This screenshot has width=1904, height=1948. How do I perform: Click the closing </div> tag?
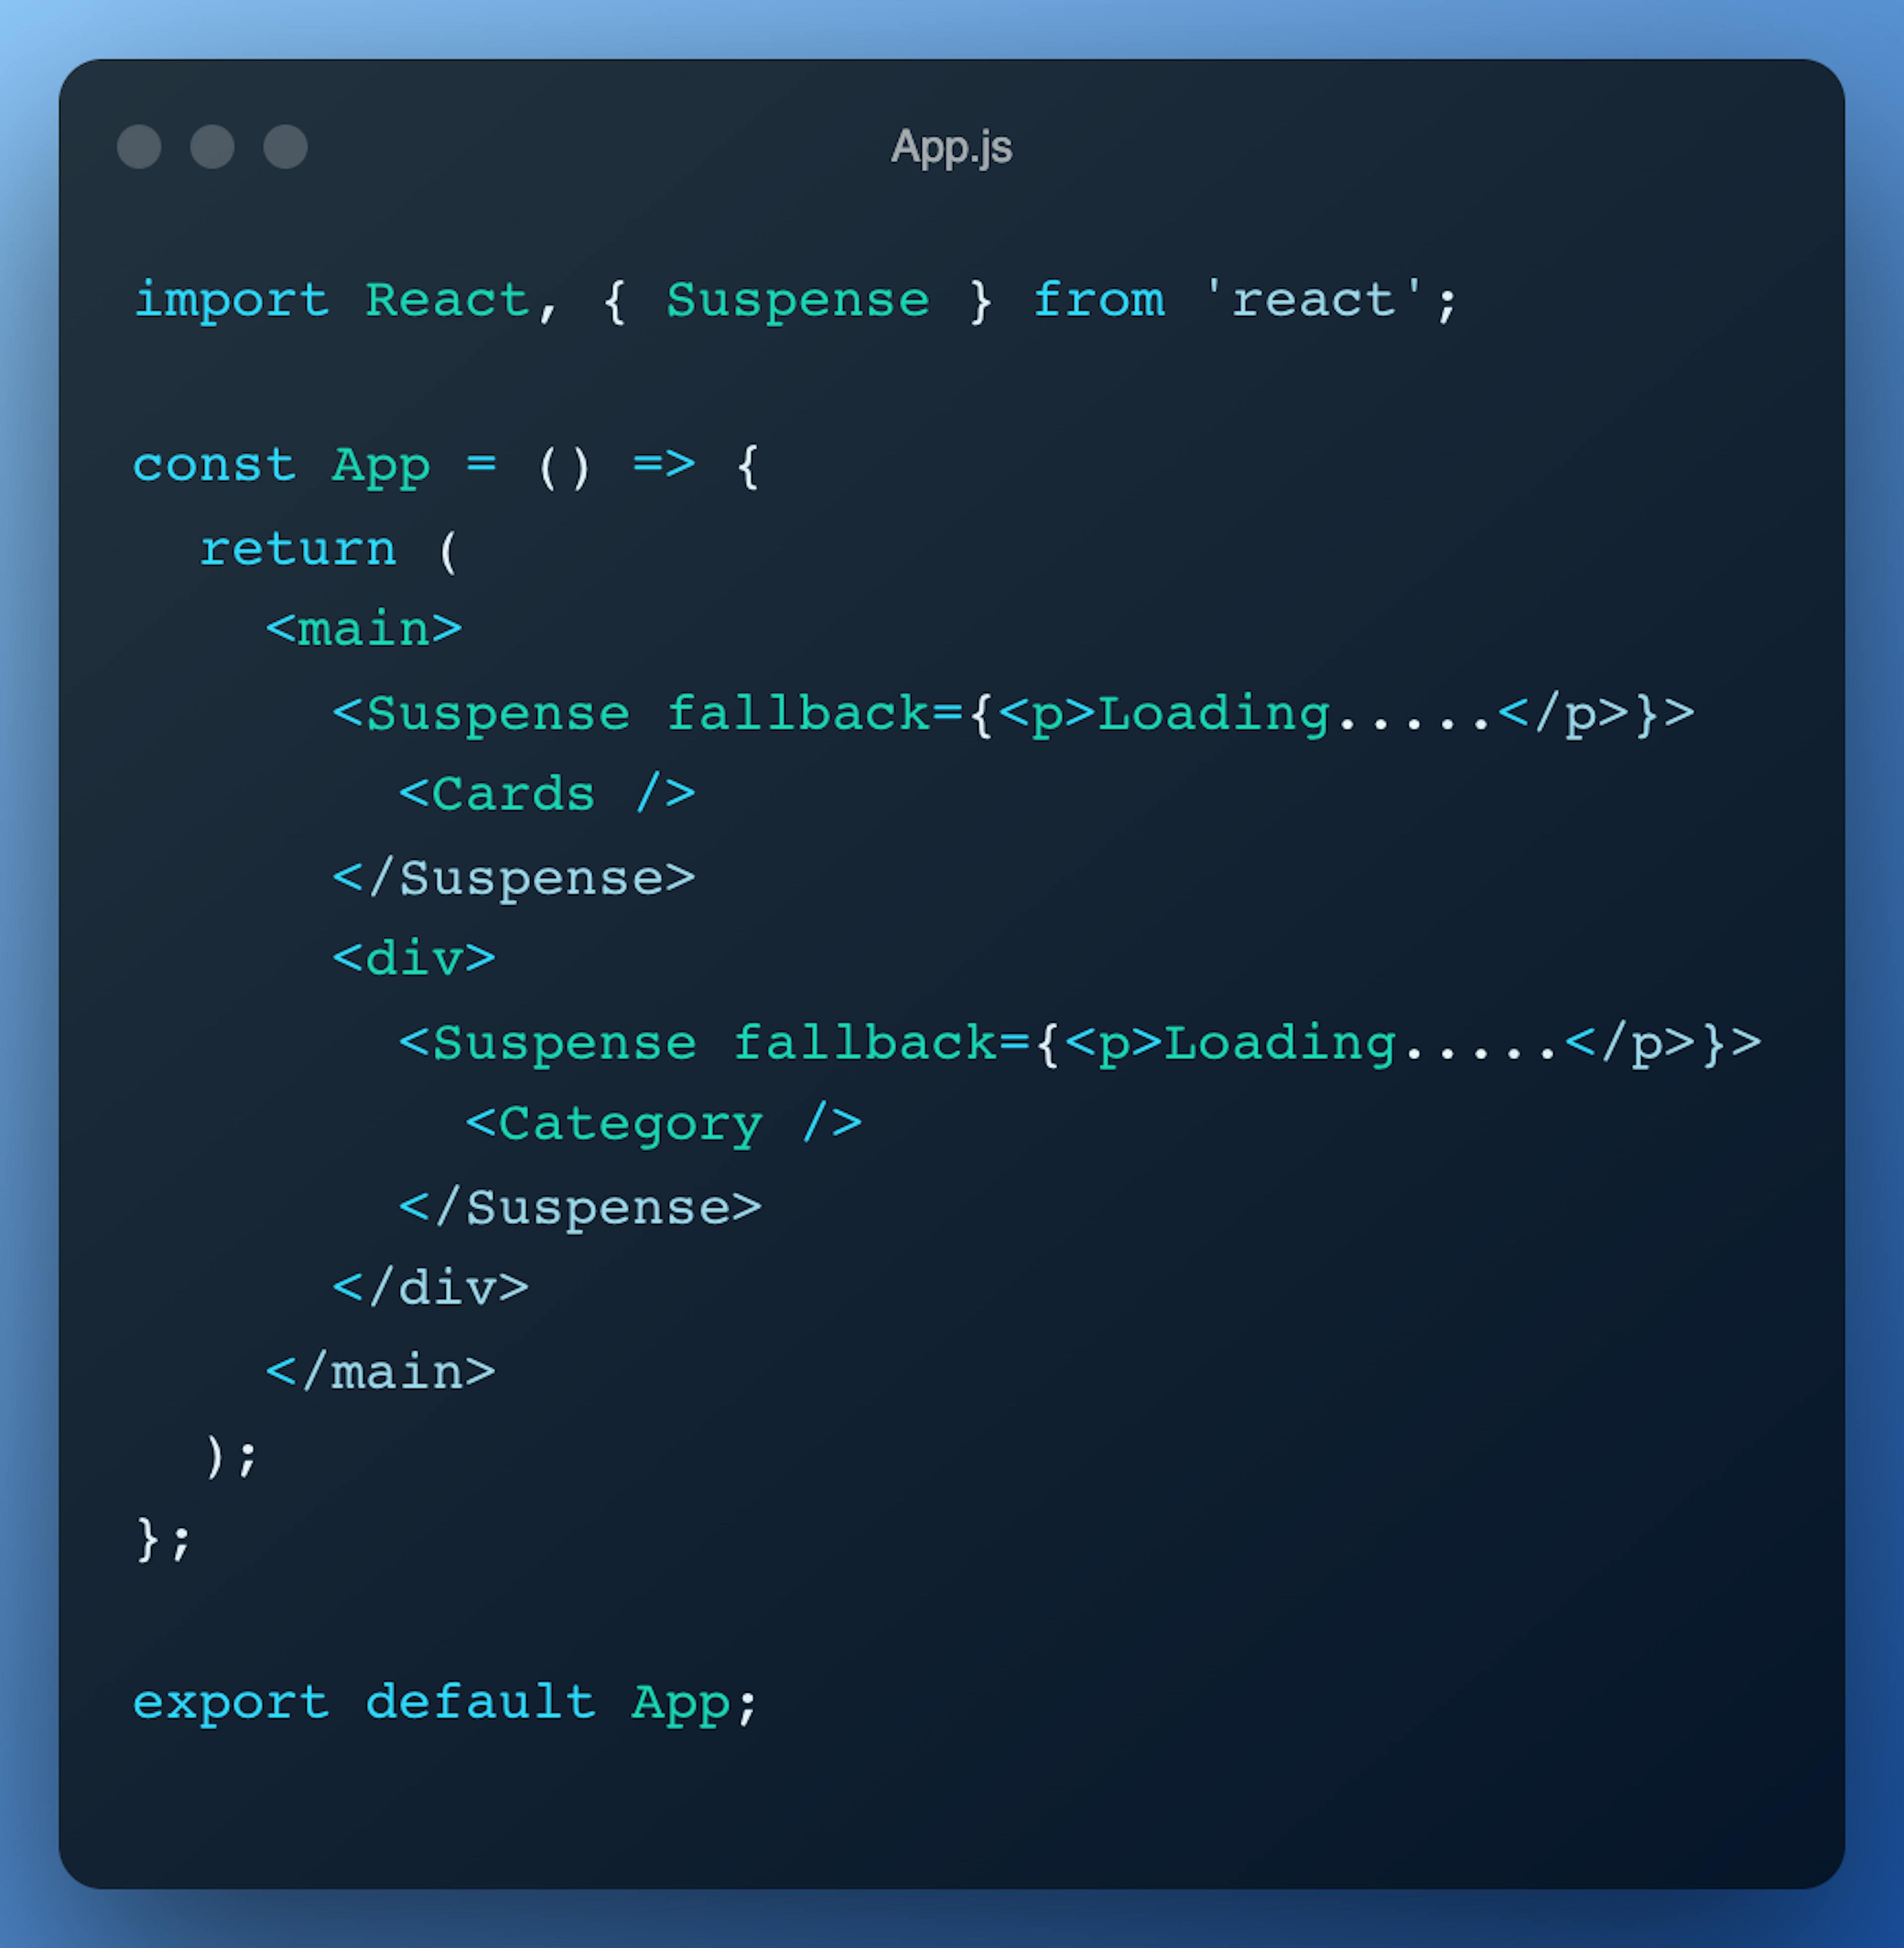[430, 1289]
